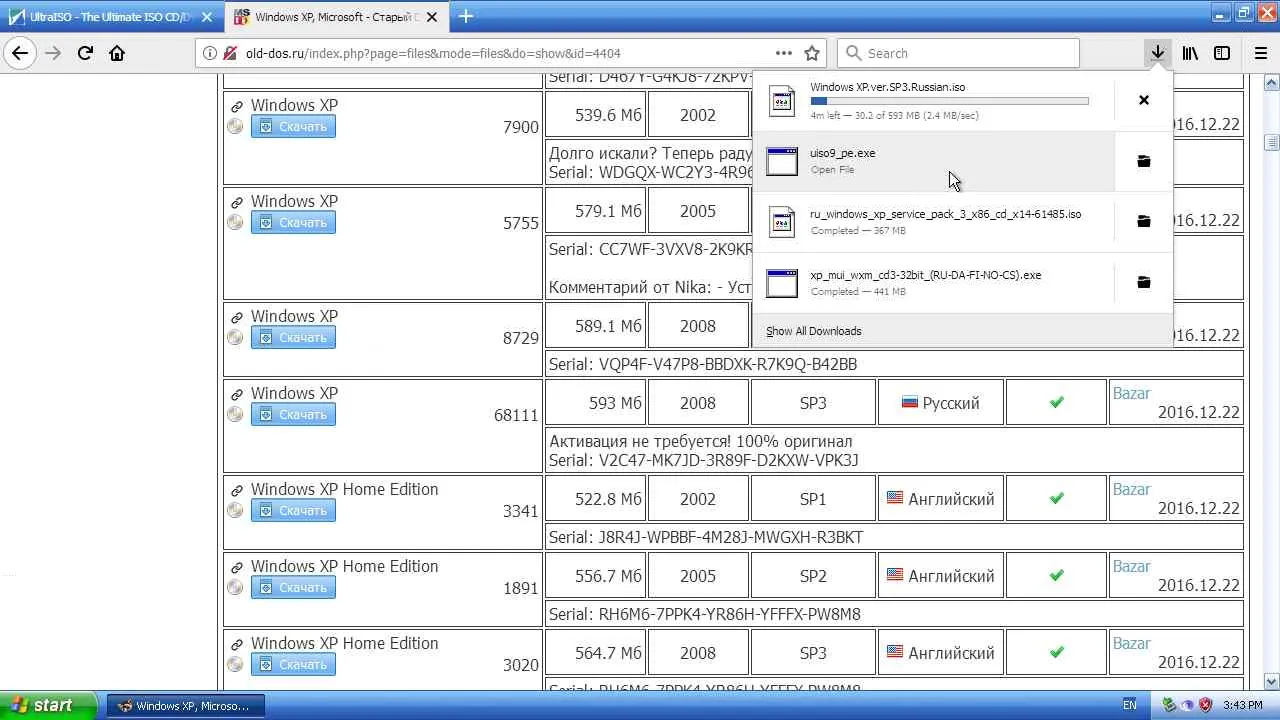Open the page actions three-dot menu
Viewport: 1280px width, 720px height.
click(784, 53)
